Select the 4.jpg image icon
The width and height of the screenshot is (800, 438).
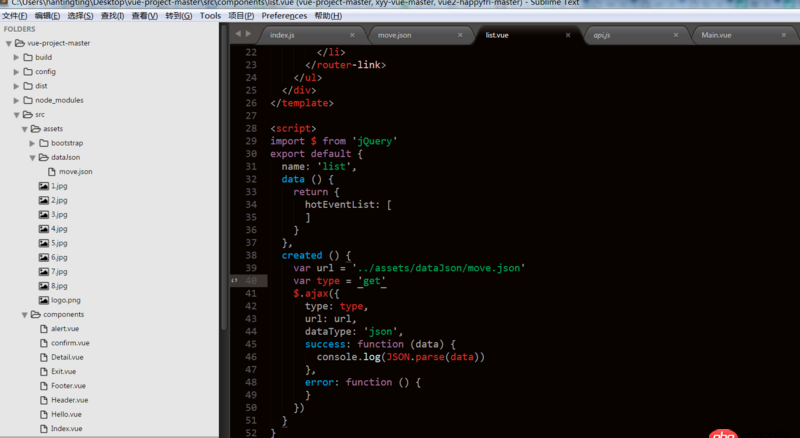click(44, 229)
